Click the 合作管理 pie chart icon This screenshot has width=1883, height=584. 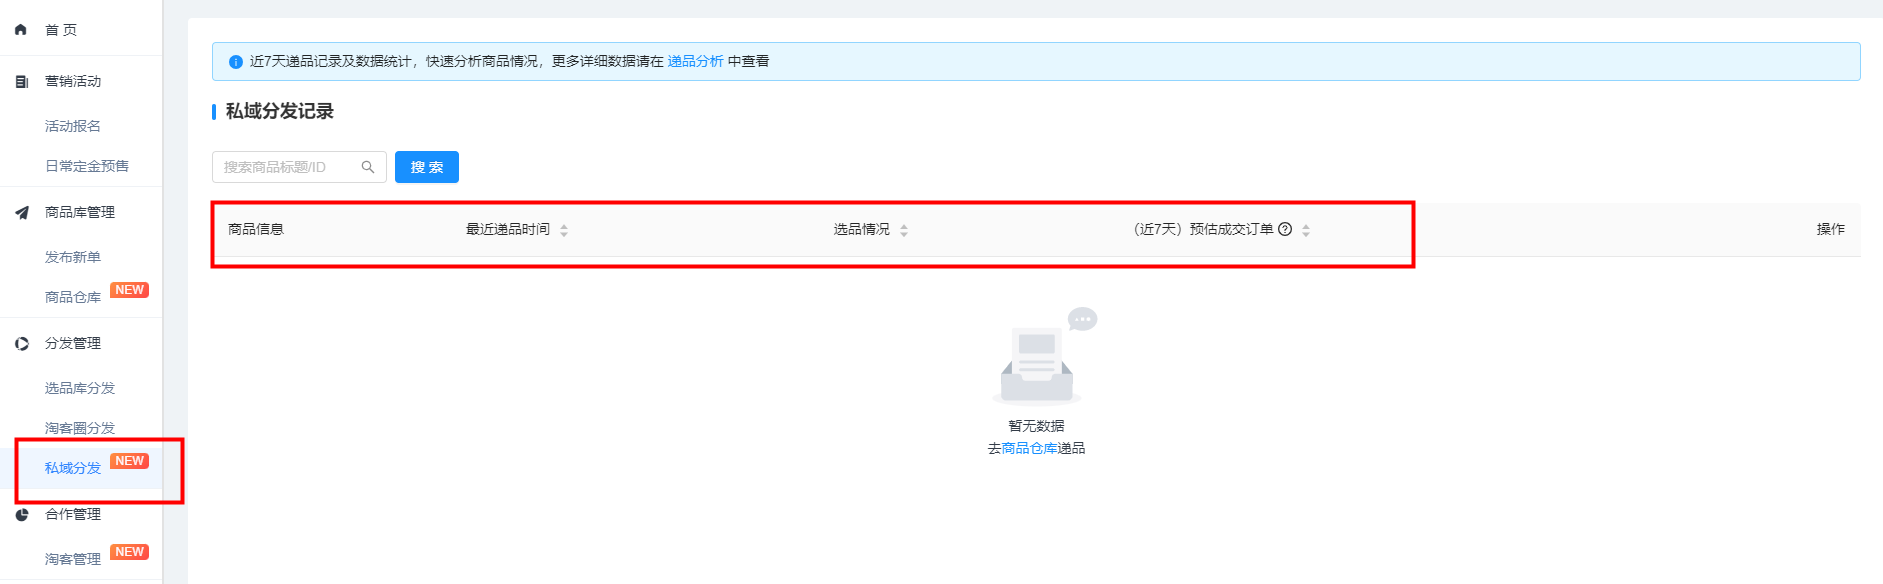coord(22,514)
